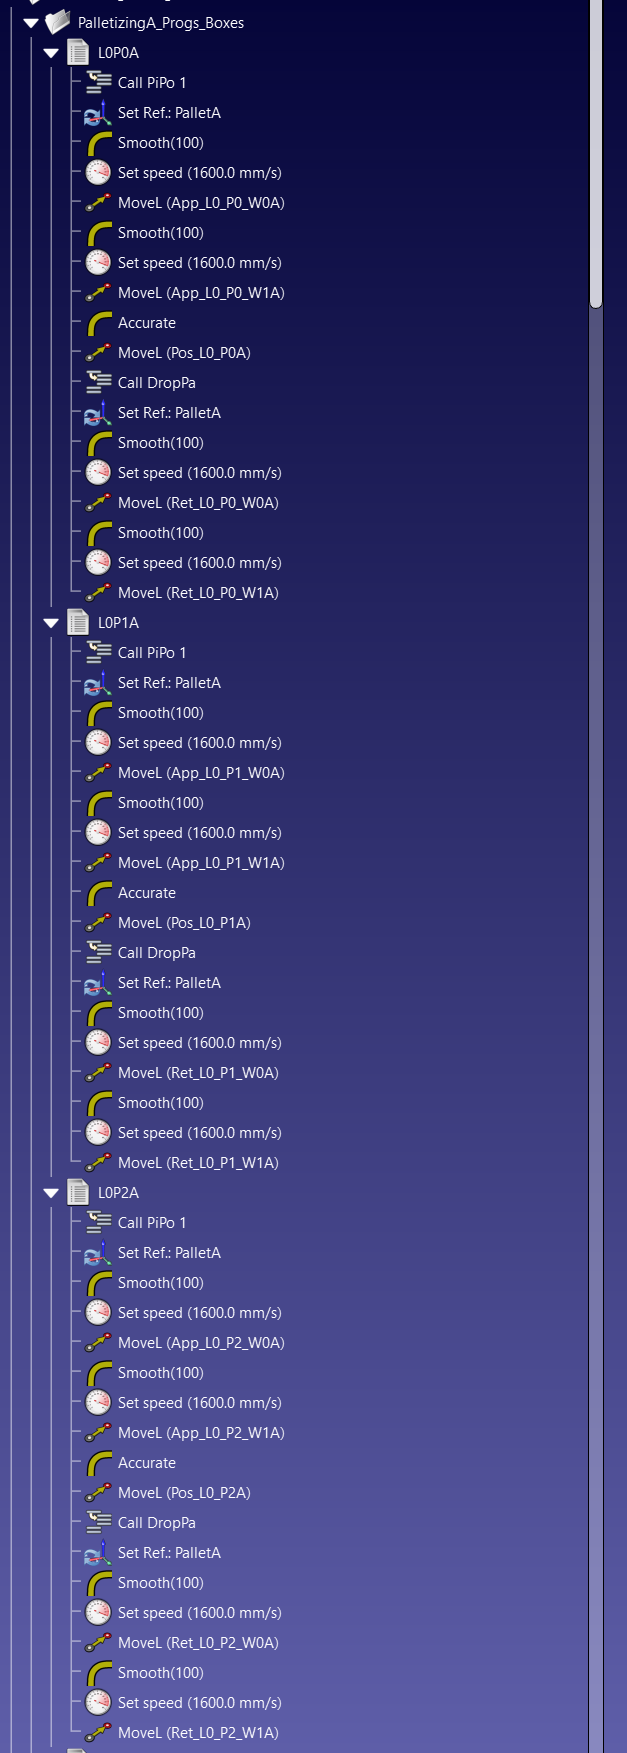
Task: Select Call DropPa in the L0P1A program
Action: [156, 953]
